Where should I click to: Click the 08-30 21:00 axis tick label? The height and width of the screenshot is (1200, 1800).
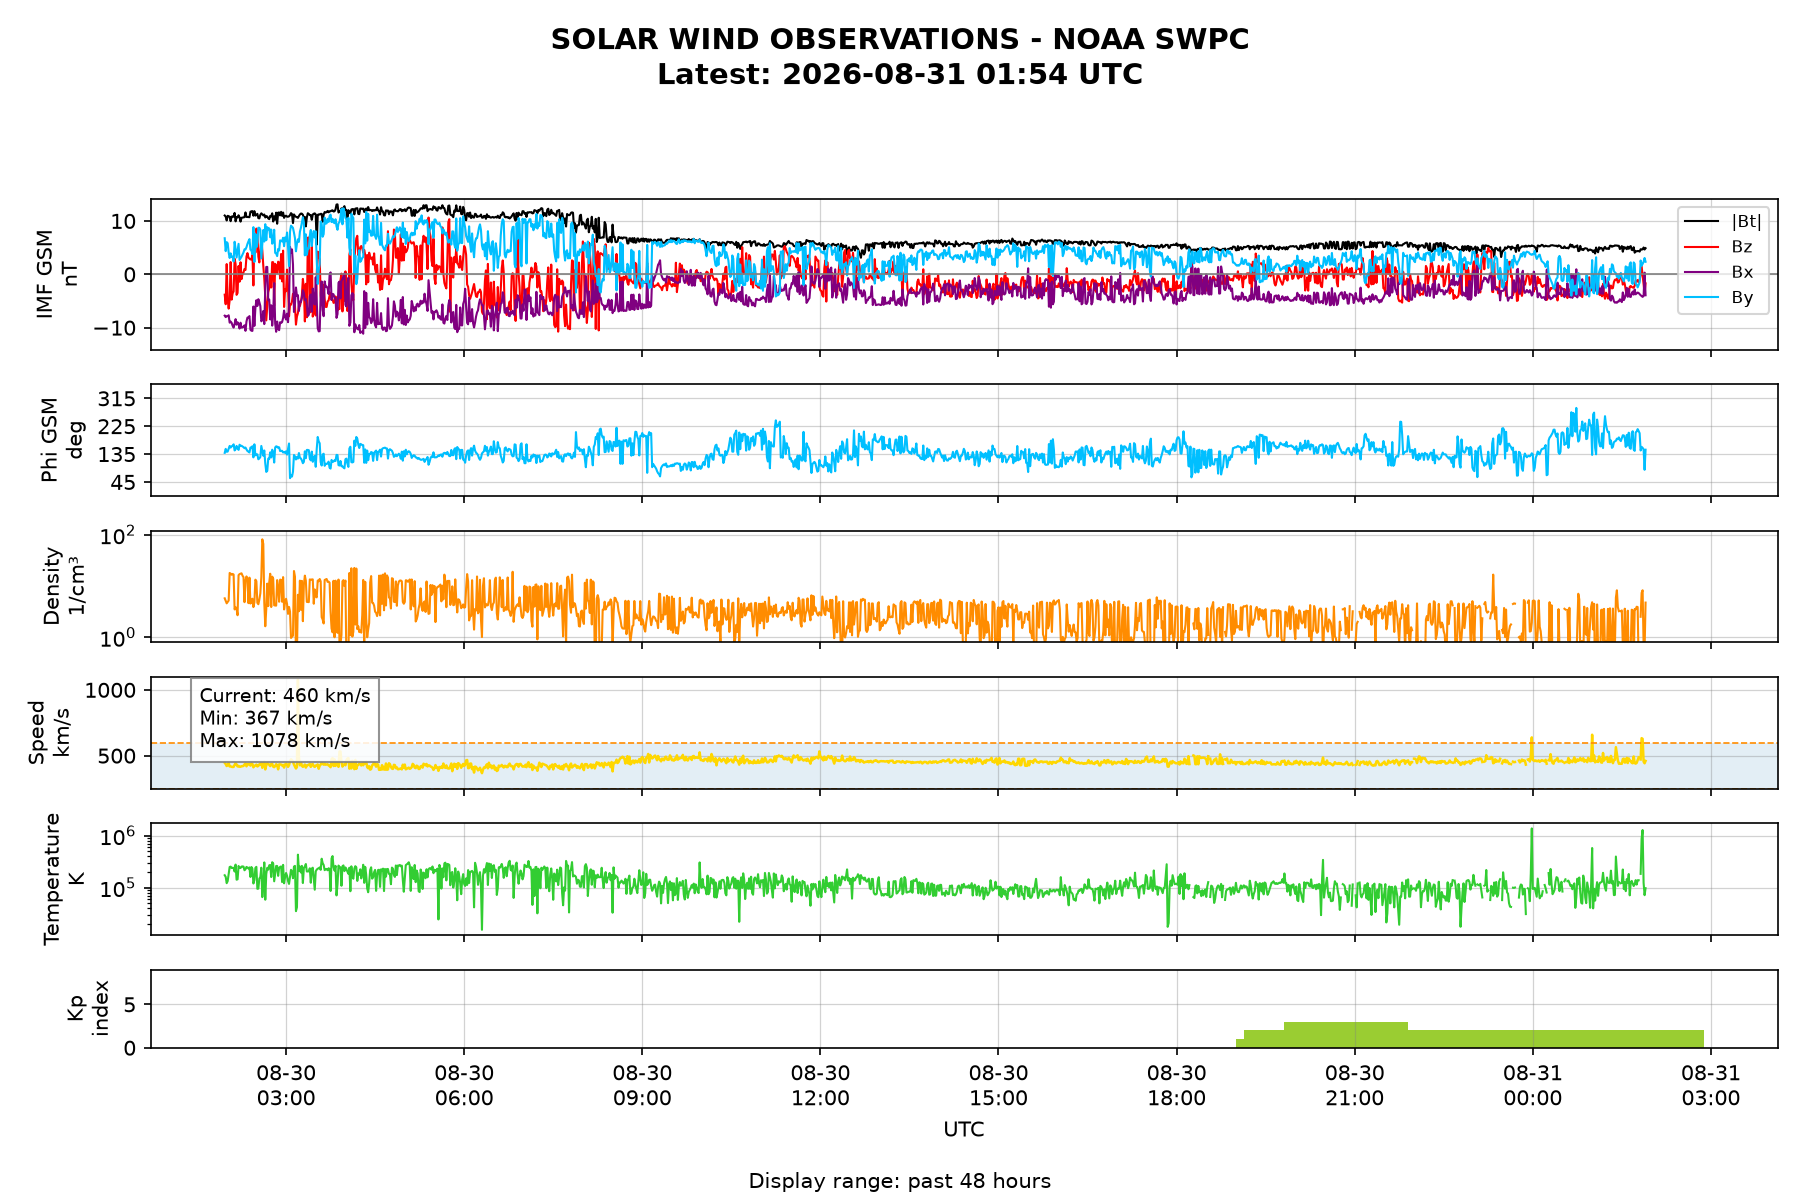(x=1354, y=1086)
